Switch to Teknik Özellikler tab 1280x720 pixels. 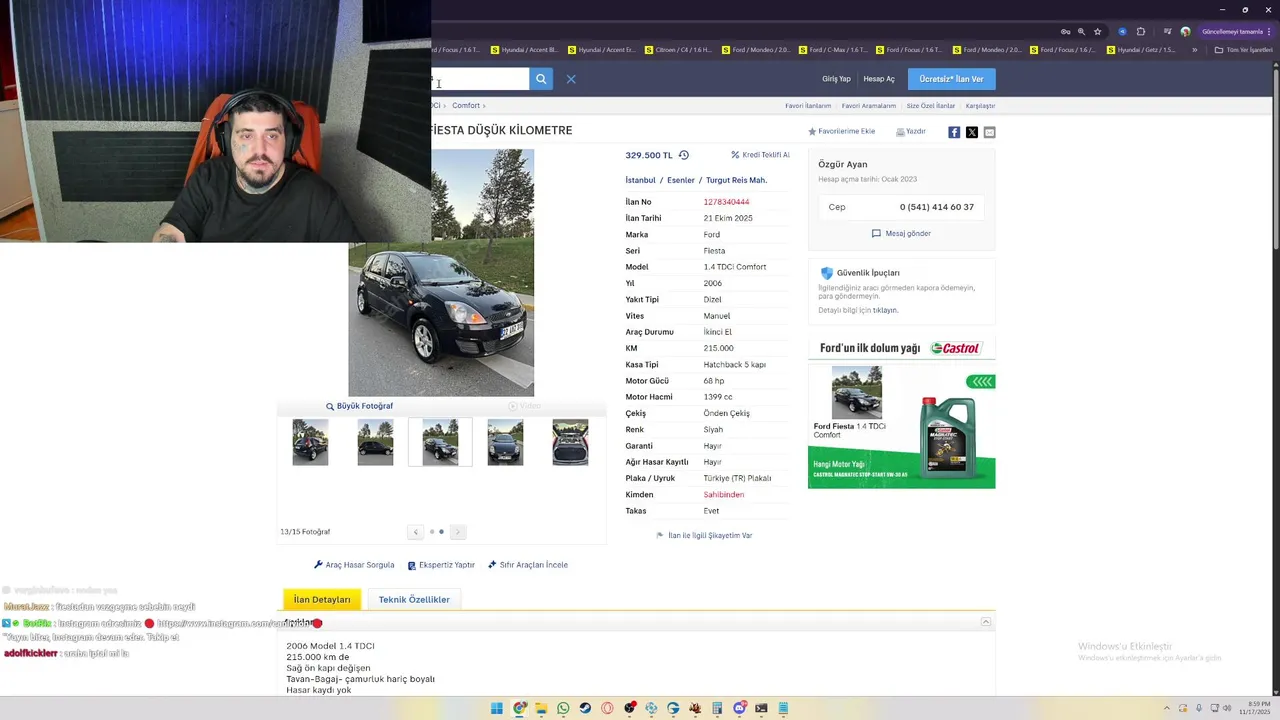coord(414,600)
